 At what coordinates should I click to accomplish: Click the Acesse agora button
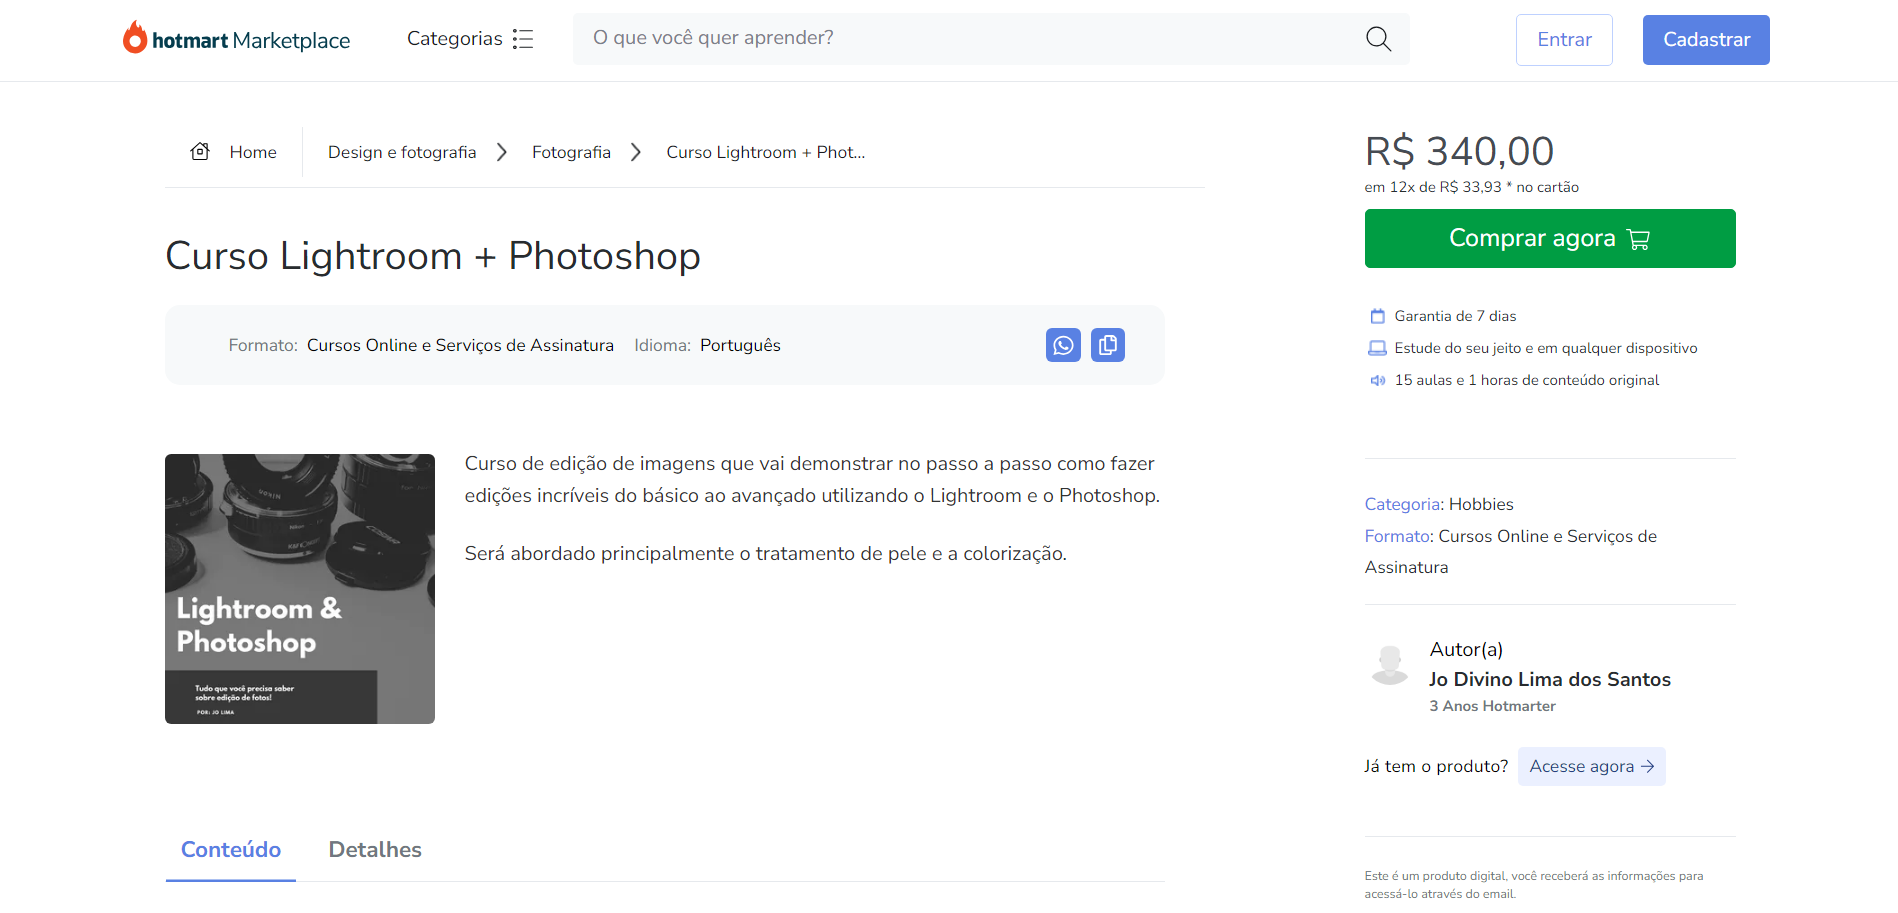click(1592, 766)
